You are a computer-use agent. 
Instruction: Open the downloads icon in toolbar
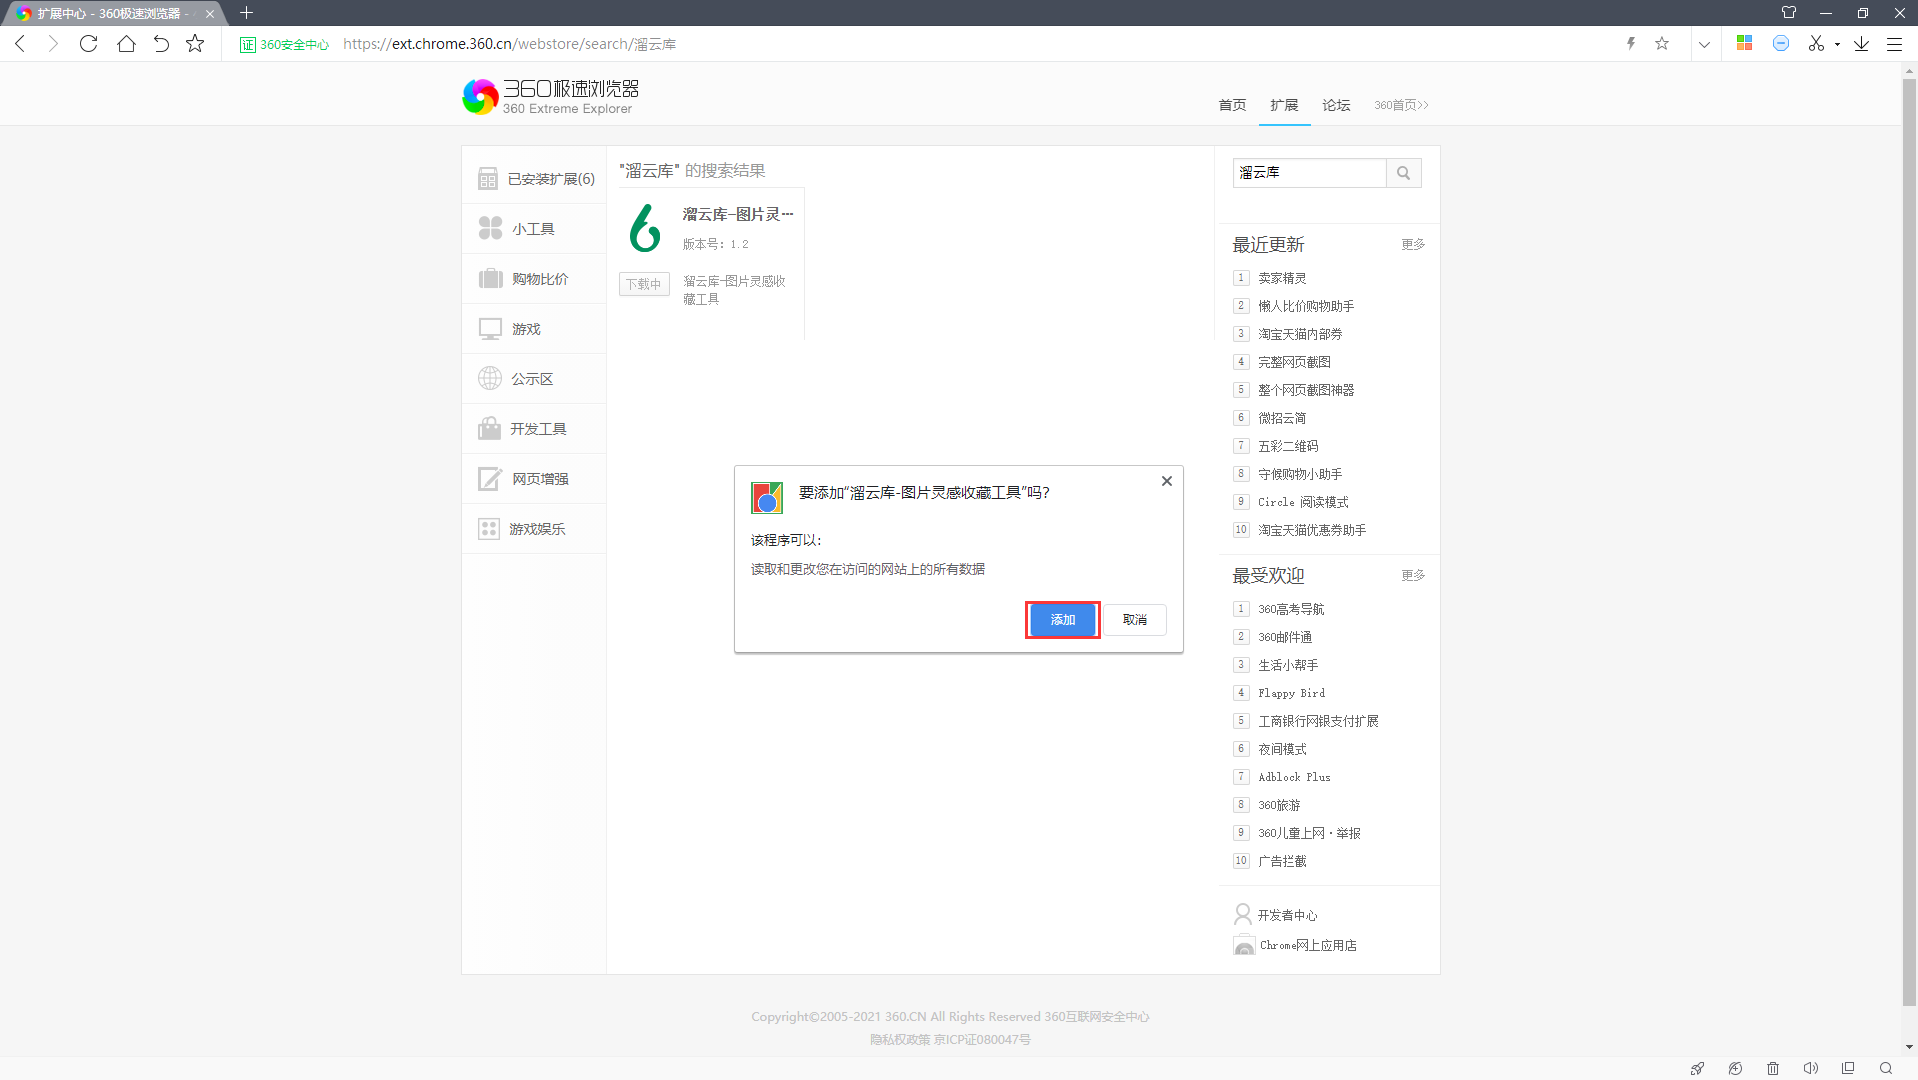coord(1861,44)
